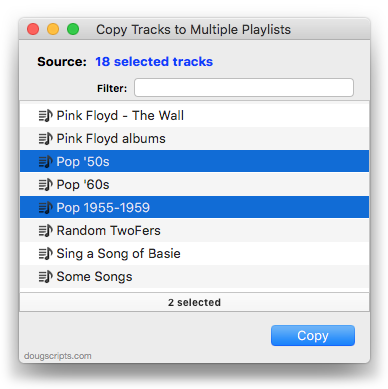Choose the Pink Floyd albums playlist row
The width and height of the screenshot is (388, 389).
click(194, 139)
